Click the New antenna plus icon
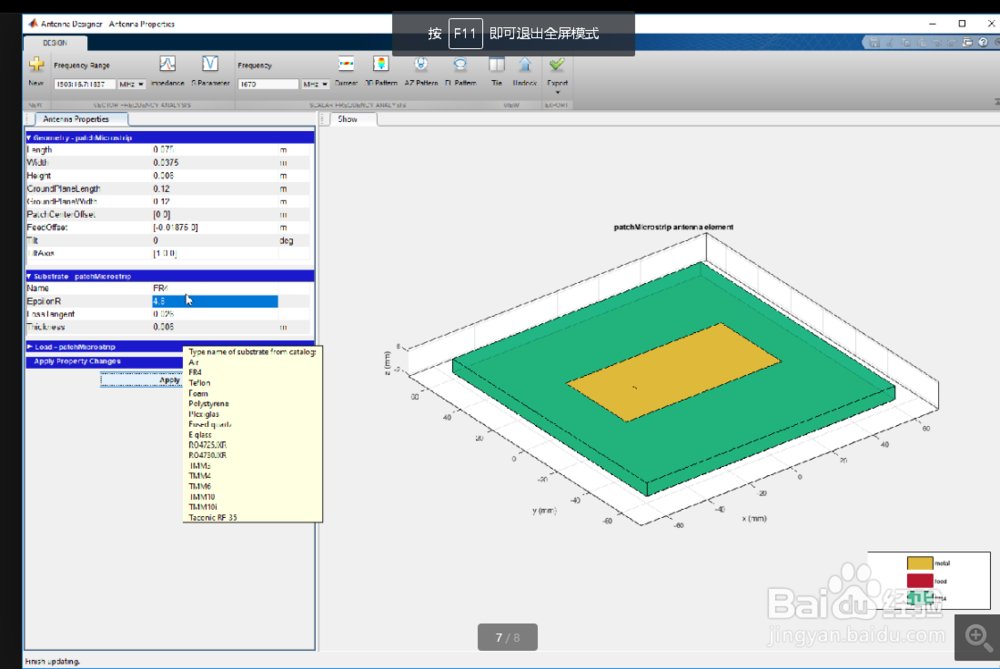 coord(36,64)
